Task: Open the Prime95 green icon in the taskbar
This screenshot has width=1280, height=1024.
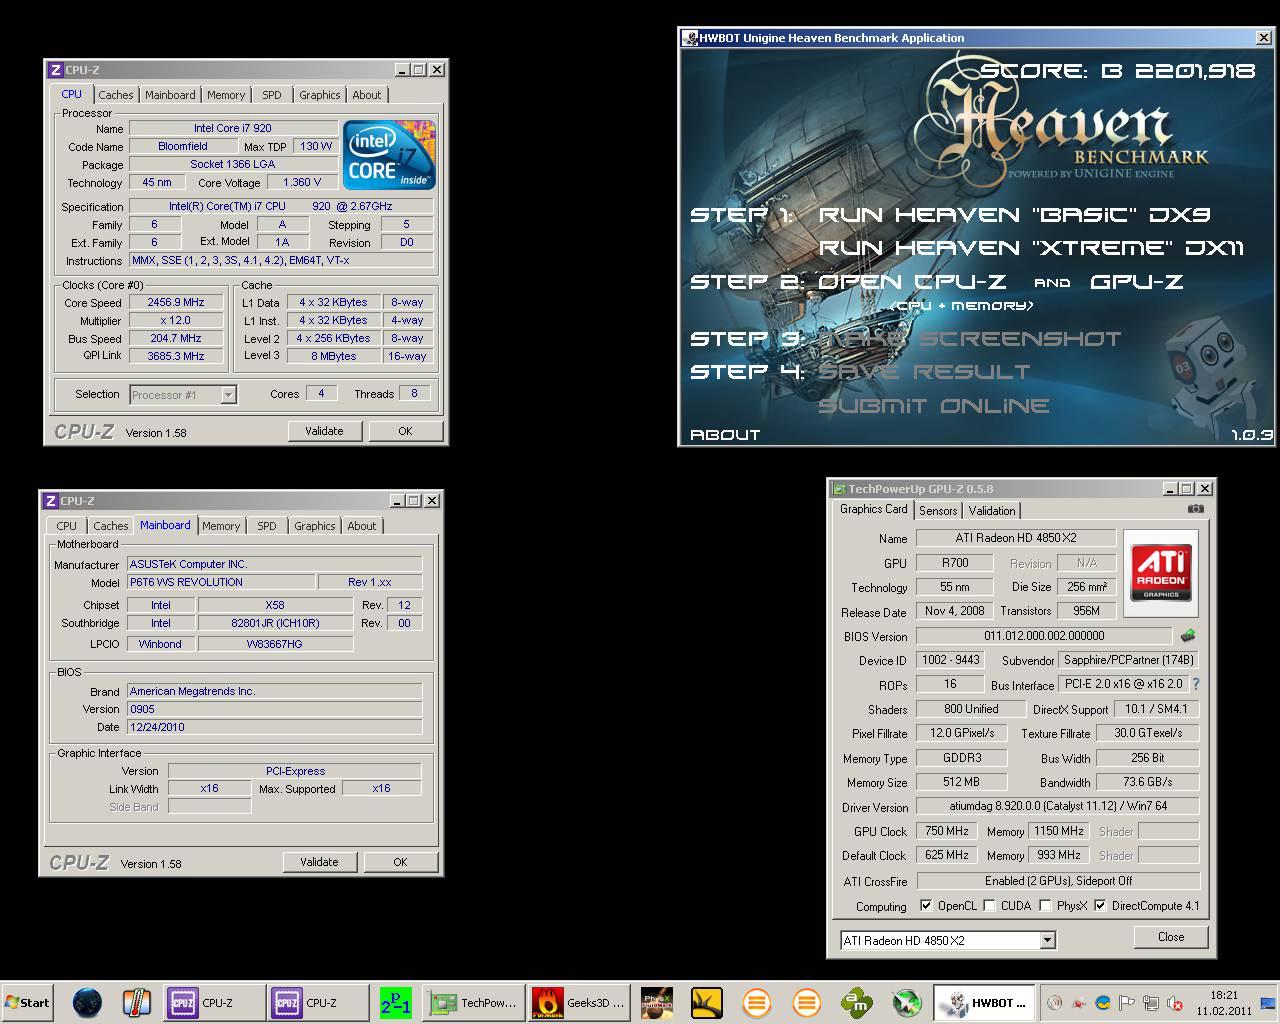Action: click(396, 1002)
